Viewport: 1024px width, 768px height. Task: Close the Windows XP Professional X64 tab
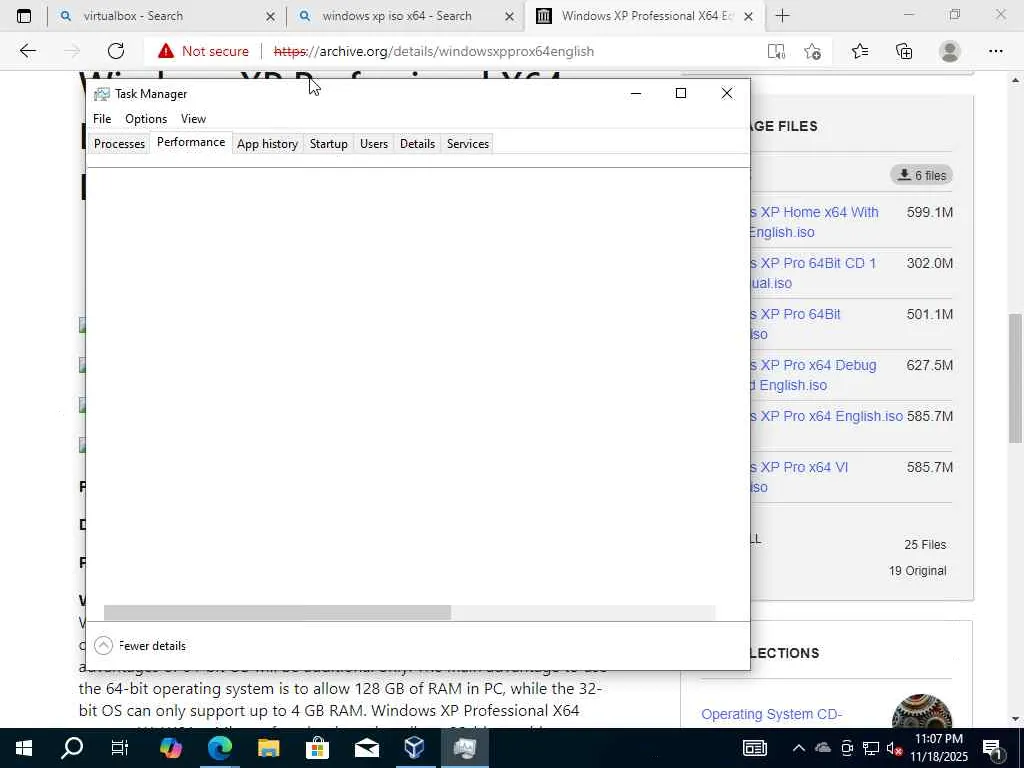[749, 16]
